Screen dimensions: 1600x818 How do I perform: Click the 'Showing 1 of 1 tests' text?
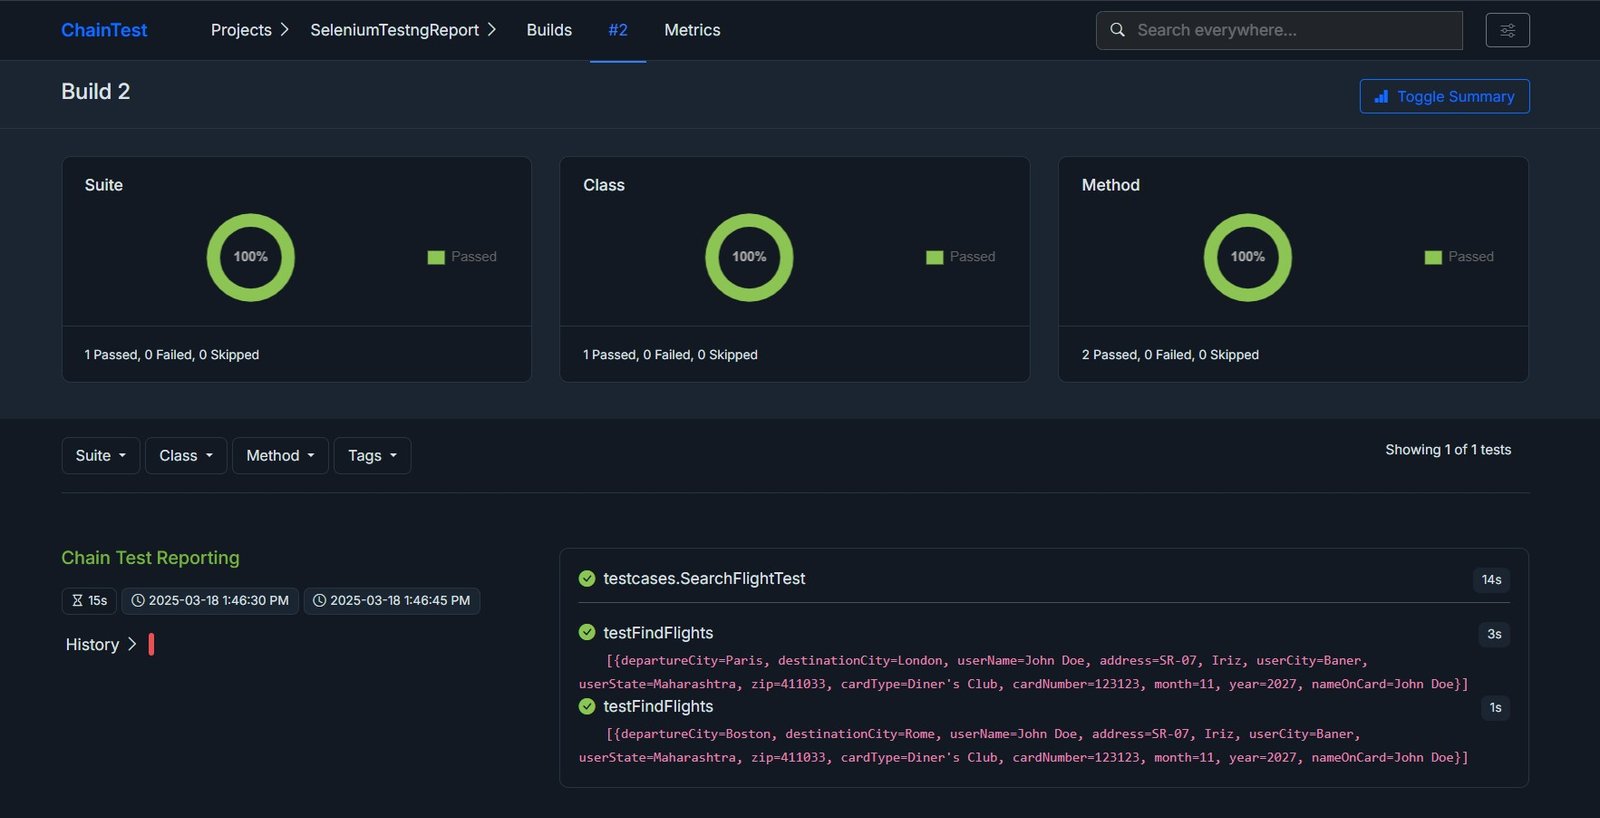click(1448, 449)
